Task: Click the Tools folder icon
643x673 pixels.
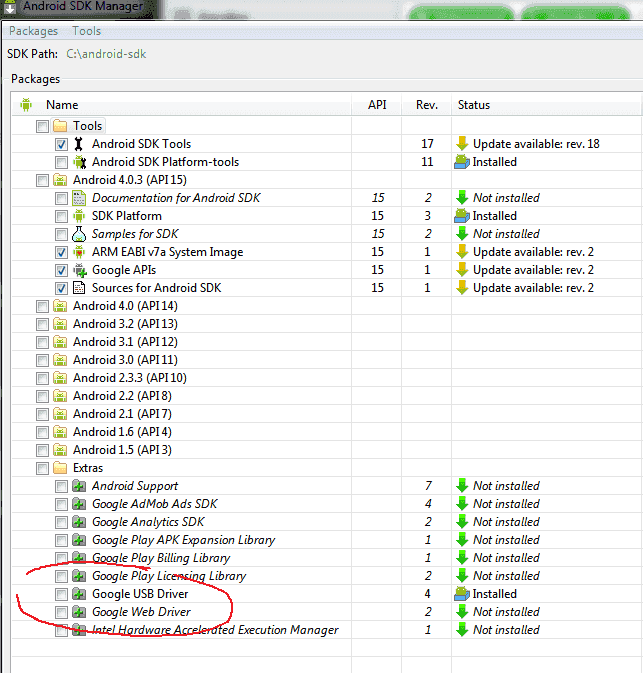Action: [x=60, y=126]
